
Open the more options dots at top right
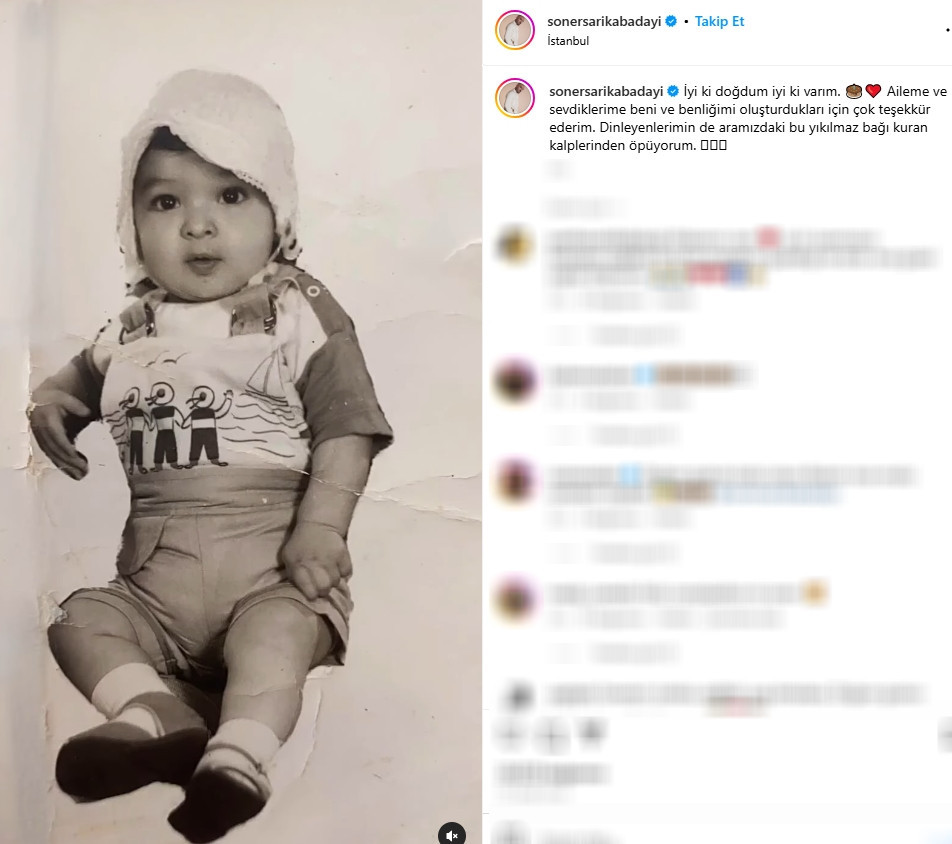(x=947, y=29)
